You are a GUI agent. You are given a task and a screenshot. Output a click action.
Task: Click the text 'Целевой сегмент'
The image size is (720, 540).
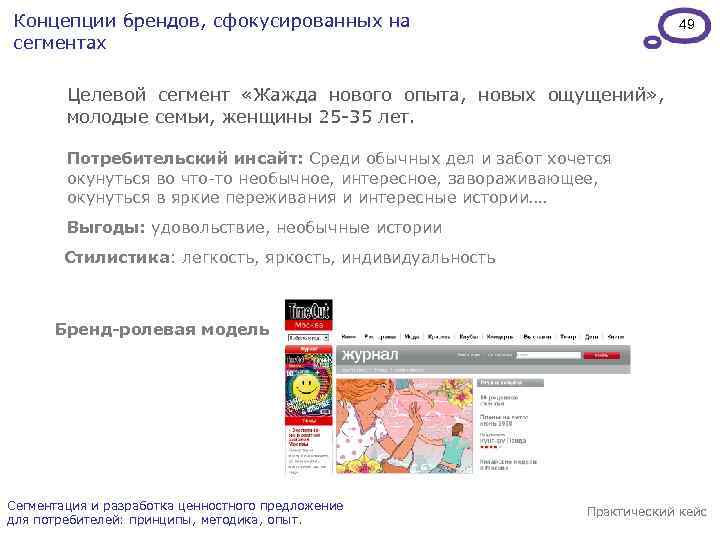pyautogui.click(x=148, y=95)
